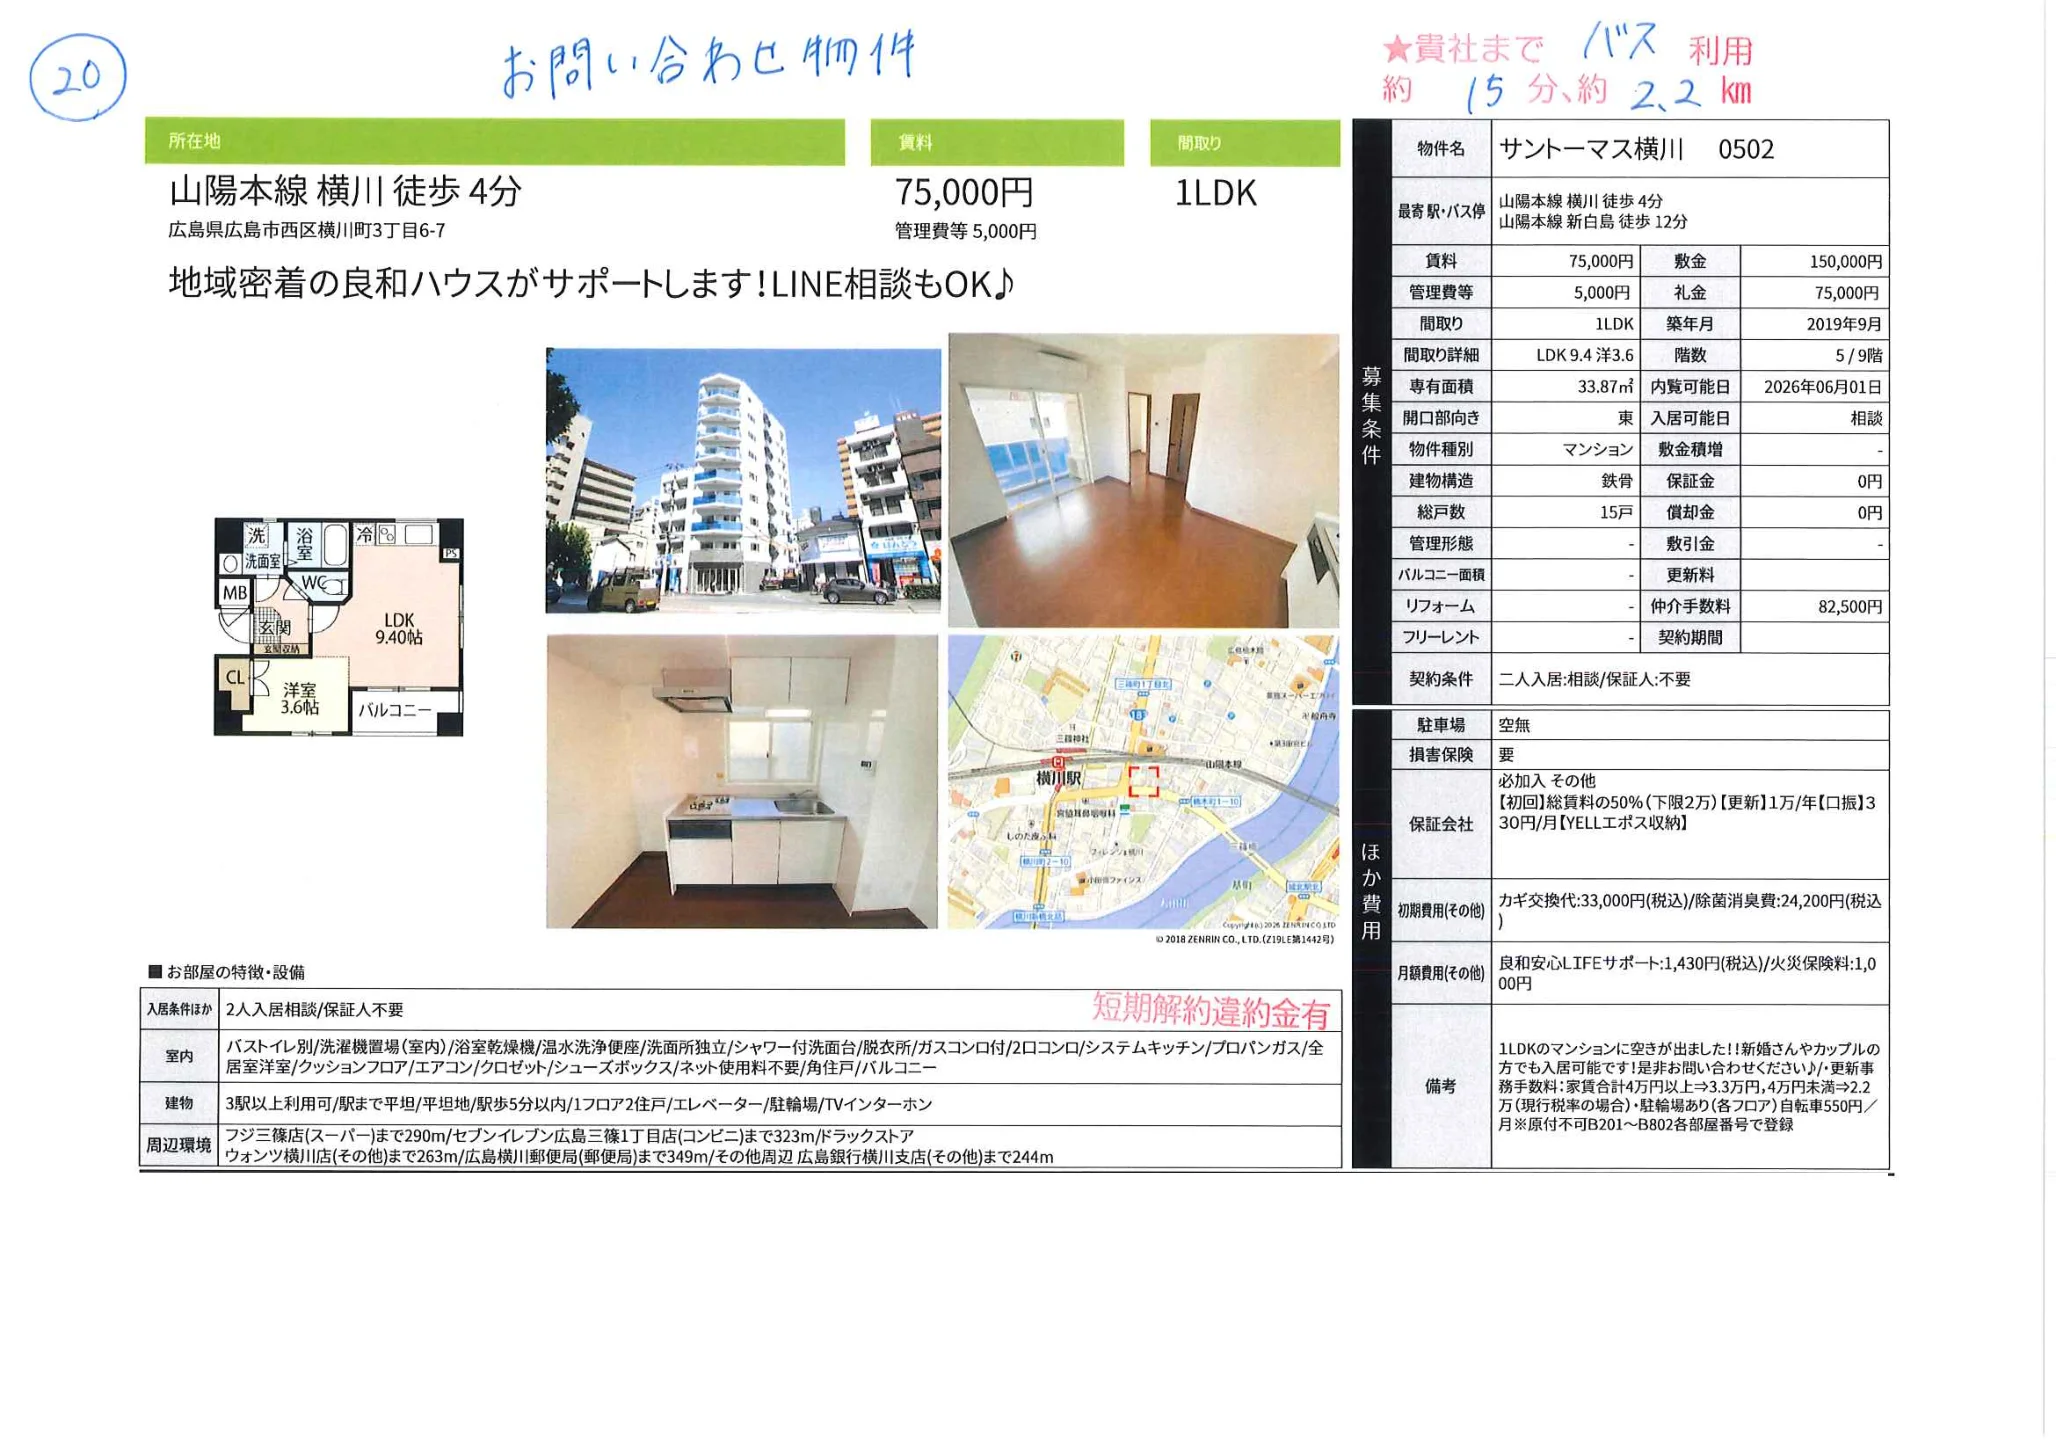The image size is (2056, 1454).
Task: Click the バルコニー area in floor plan
Action: click(395, 711)
